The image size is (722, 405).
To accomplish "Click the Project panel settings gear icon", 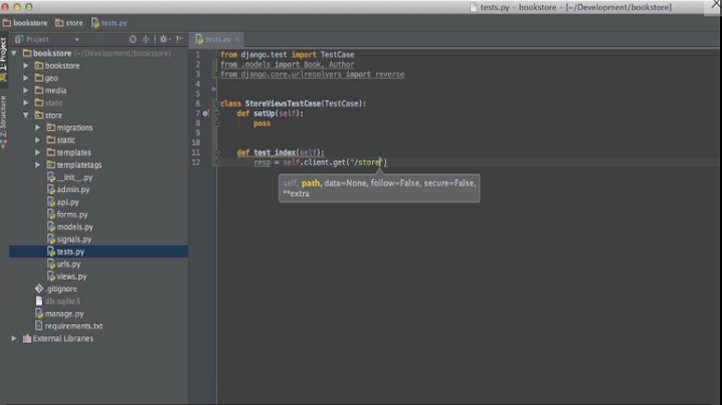I will click(x=164, y=39).
